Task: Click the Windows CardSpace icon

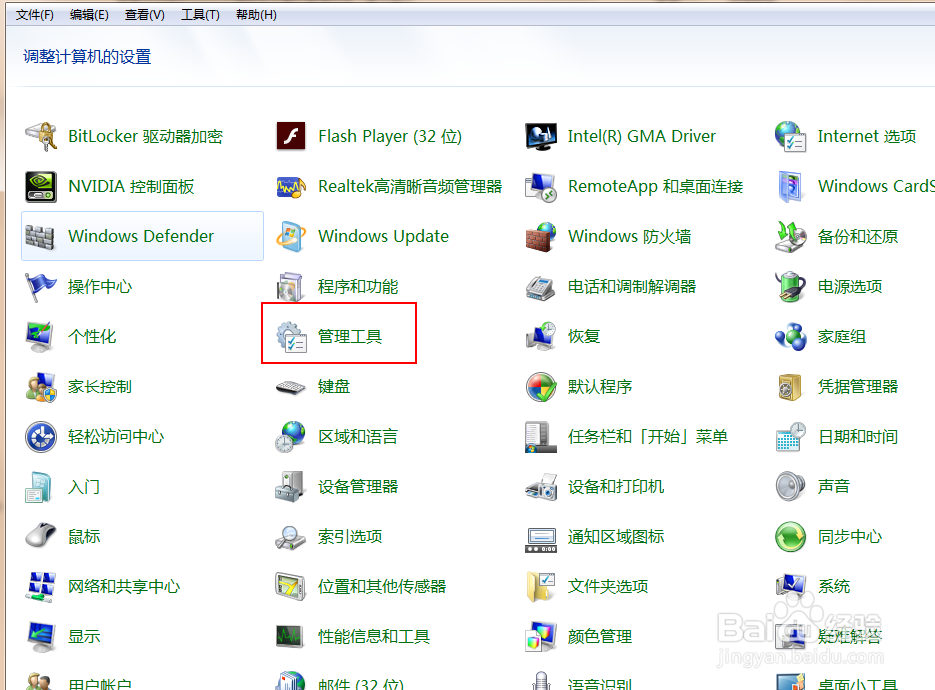Action: coord(791,187)
